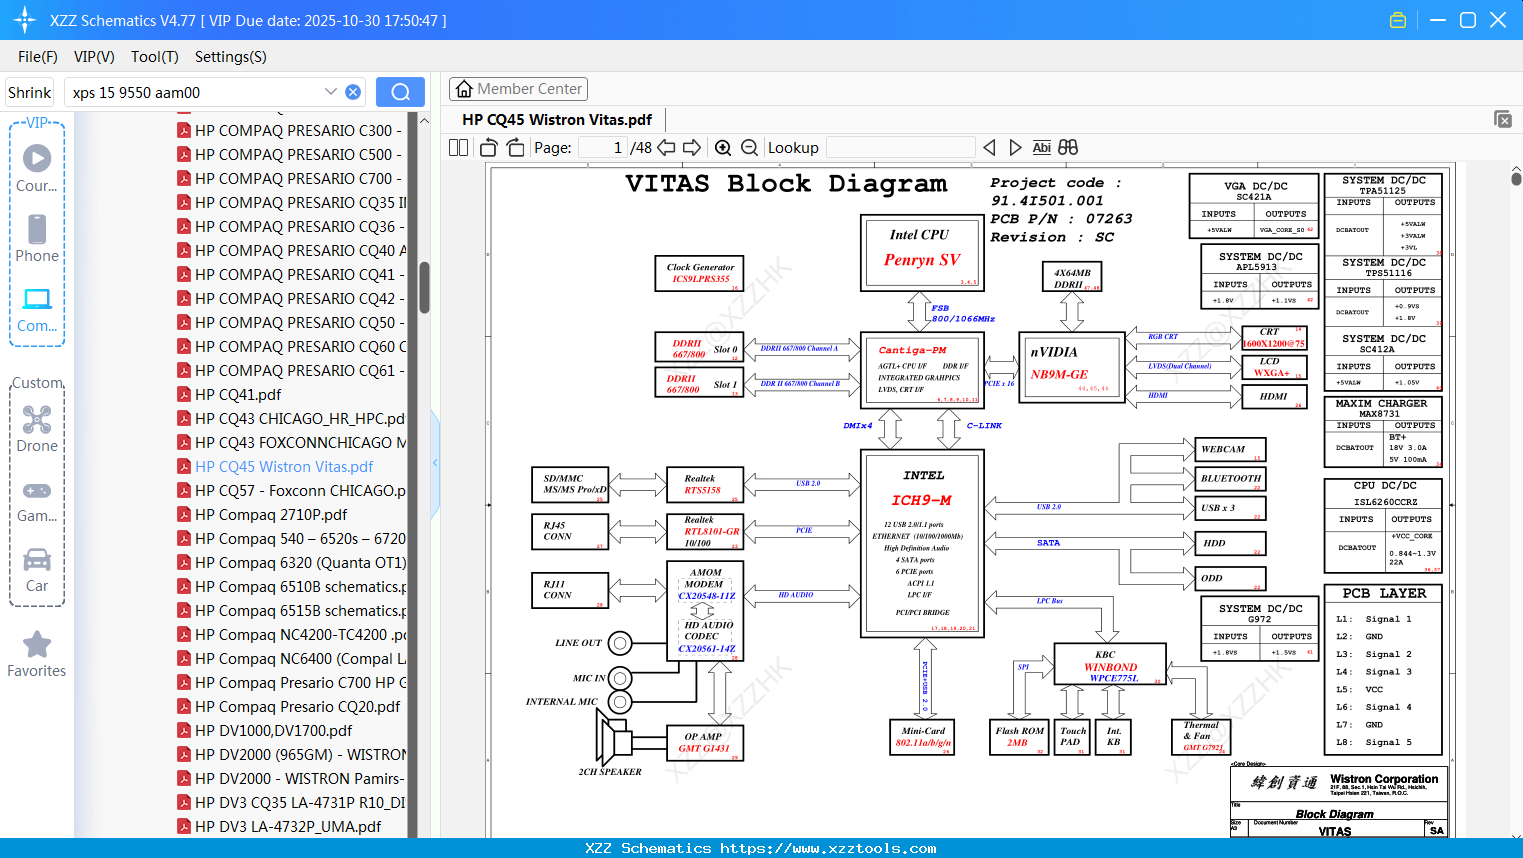Open the Tool(T) menu

pyautogui.click(x=155, y=57)
